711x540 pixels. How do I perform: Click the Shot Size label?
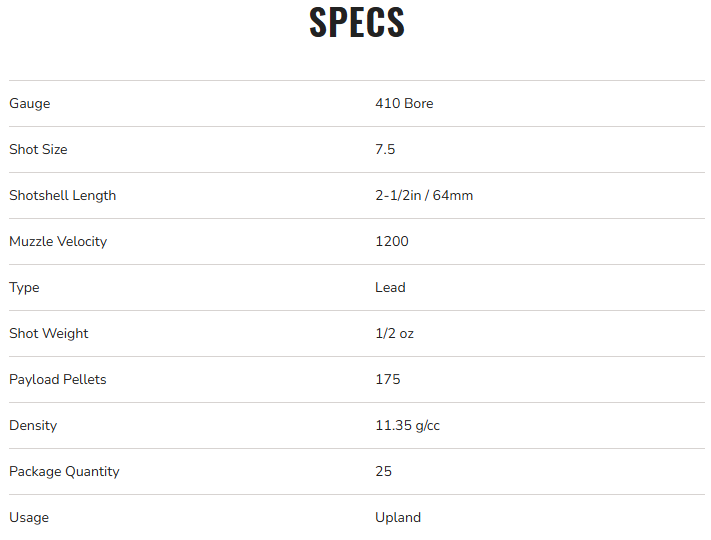tap(38, 150)
